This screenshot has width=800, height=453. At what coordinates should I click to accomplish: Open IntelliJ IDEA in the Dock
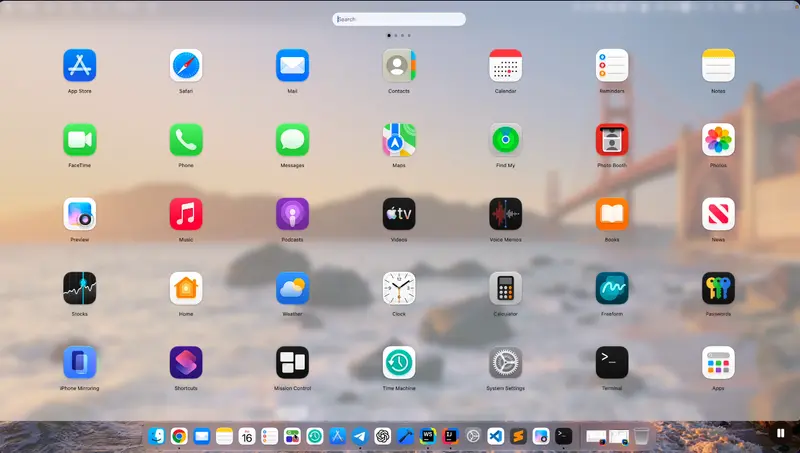(450, 436)
